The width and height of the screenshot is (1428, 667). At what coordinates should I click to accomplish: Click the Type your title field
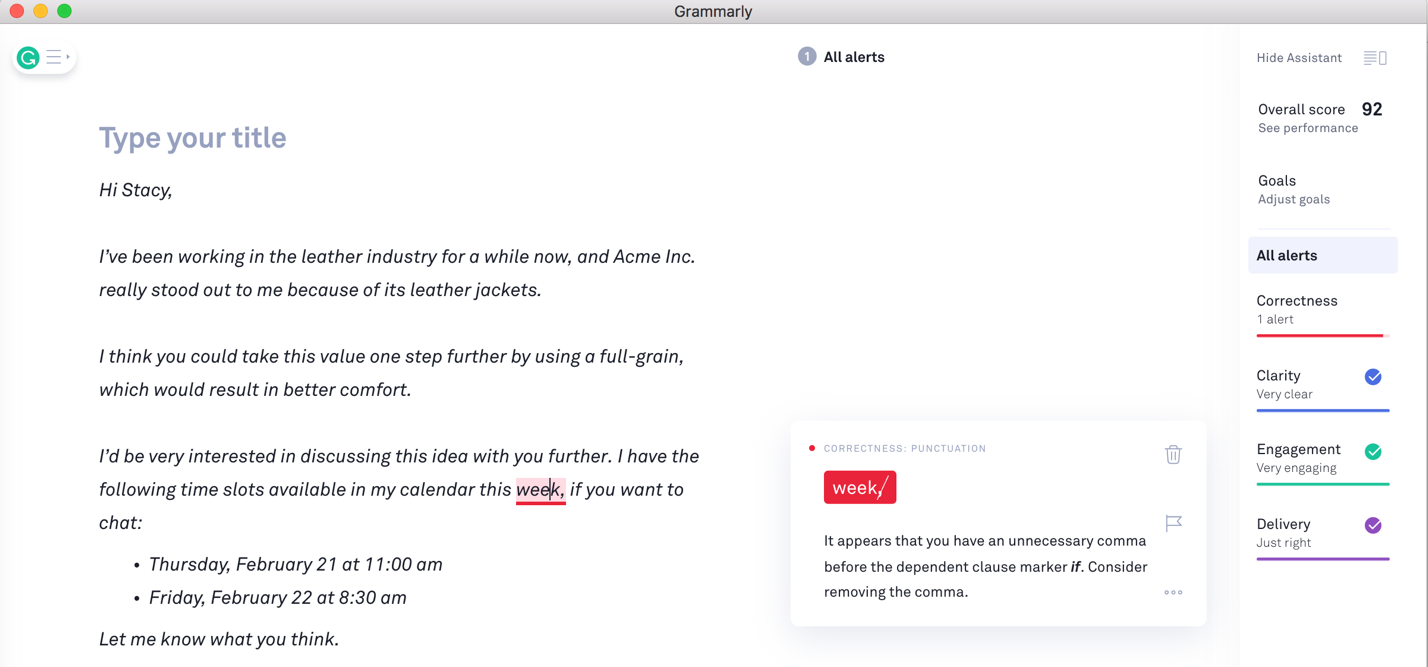pos(193,137)
